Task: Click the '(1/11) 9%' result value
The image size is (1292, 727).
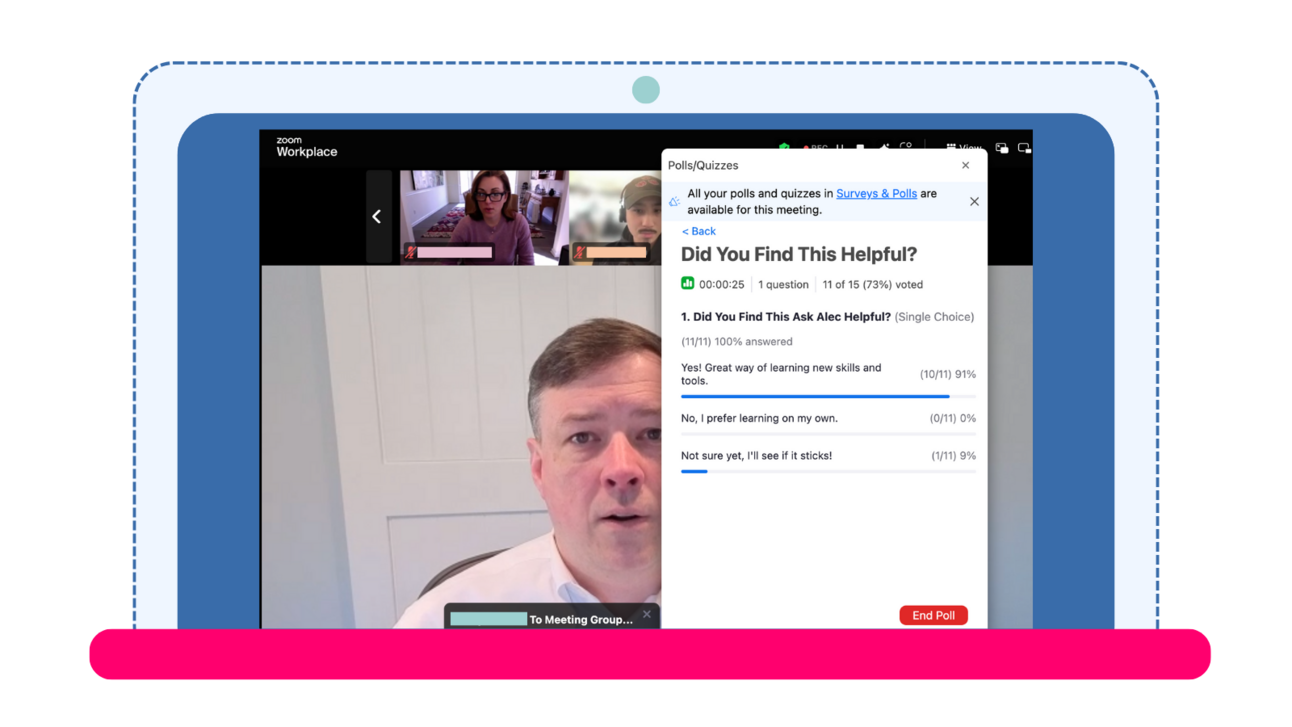Action: click(x=953, y=455)
